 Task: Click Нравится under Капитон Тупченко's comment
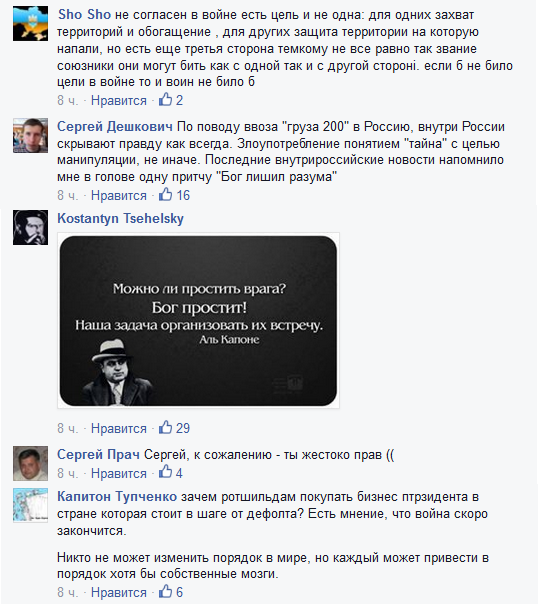point(119,592)
